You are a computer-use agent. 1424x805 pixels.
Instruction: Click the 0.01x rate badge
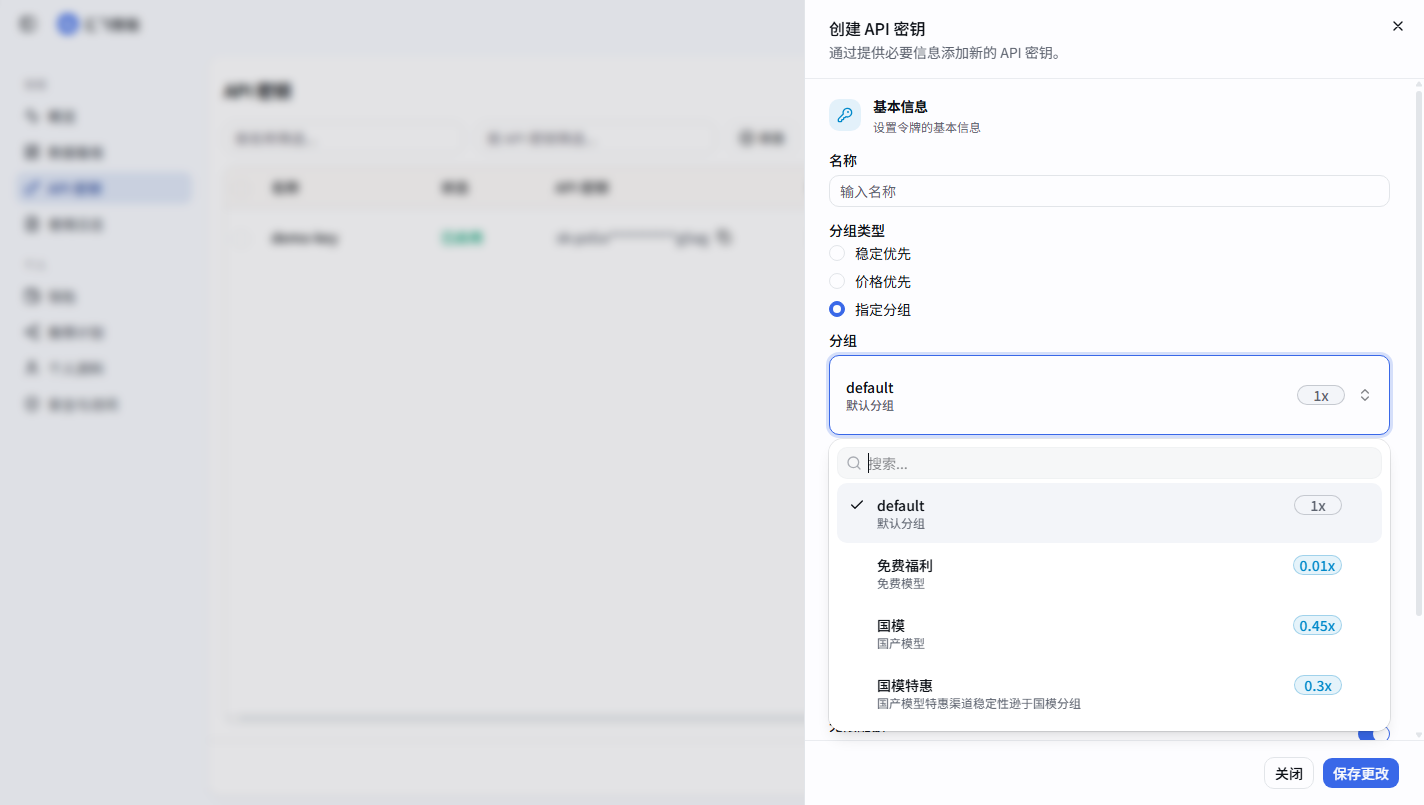(x=1317, y=565)
